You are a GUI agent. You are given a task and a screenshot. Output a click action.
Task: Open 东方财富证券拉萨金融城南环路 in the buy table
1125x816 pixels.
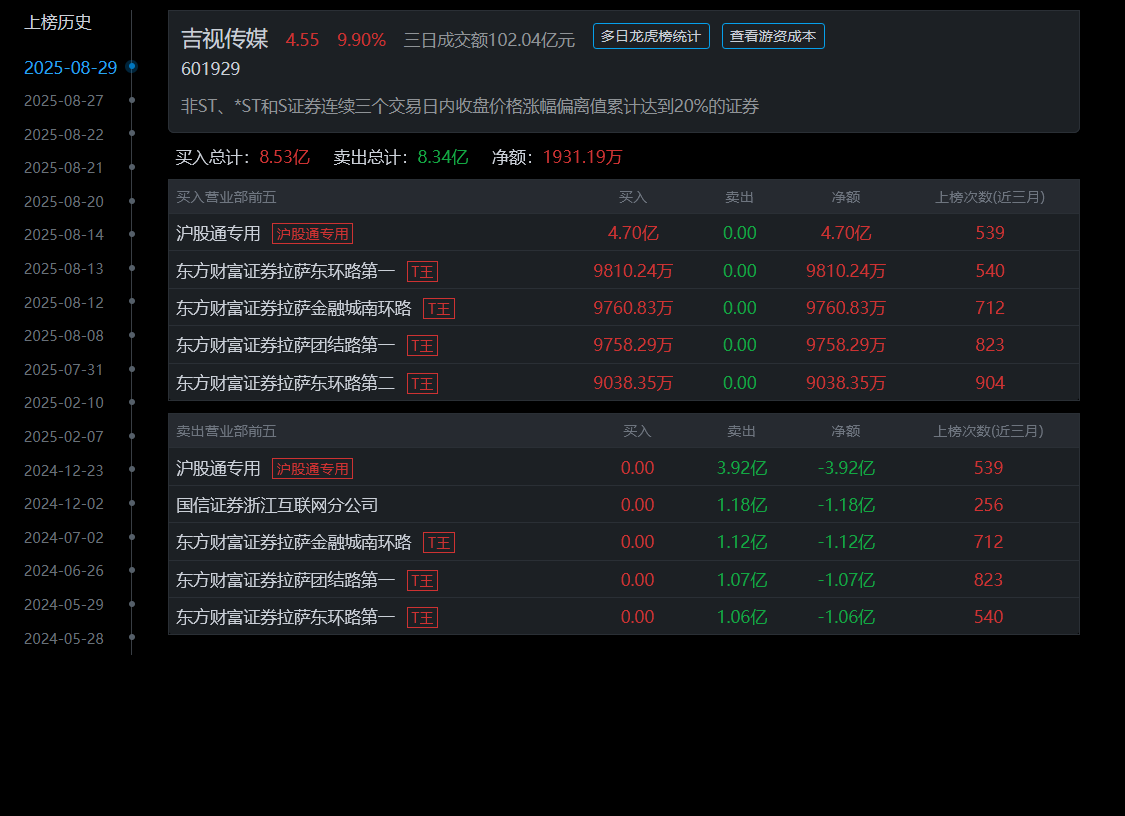tap(293, 308)
